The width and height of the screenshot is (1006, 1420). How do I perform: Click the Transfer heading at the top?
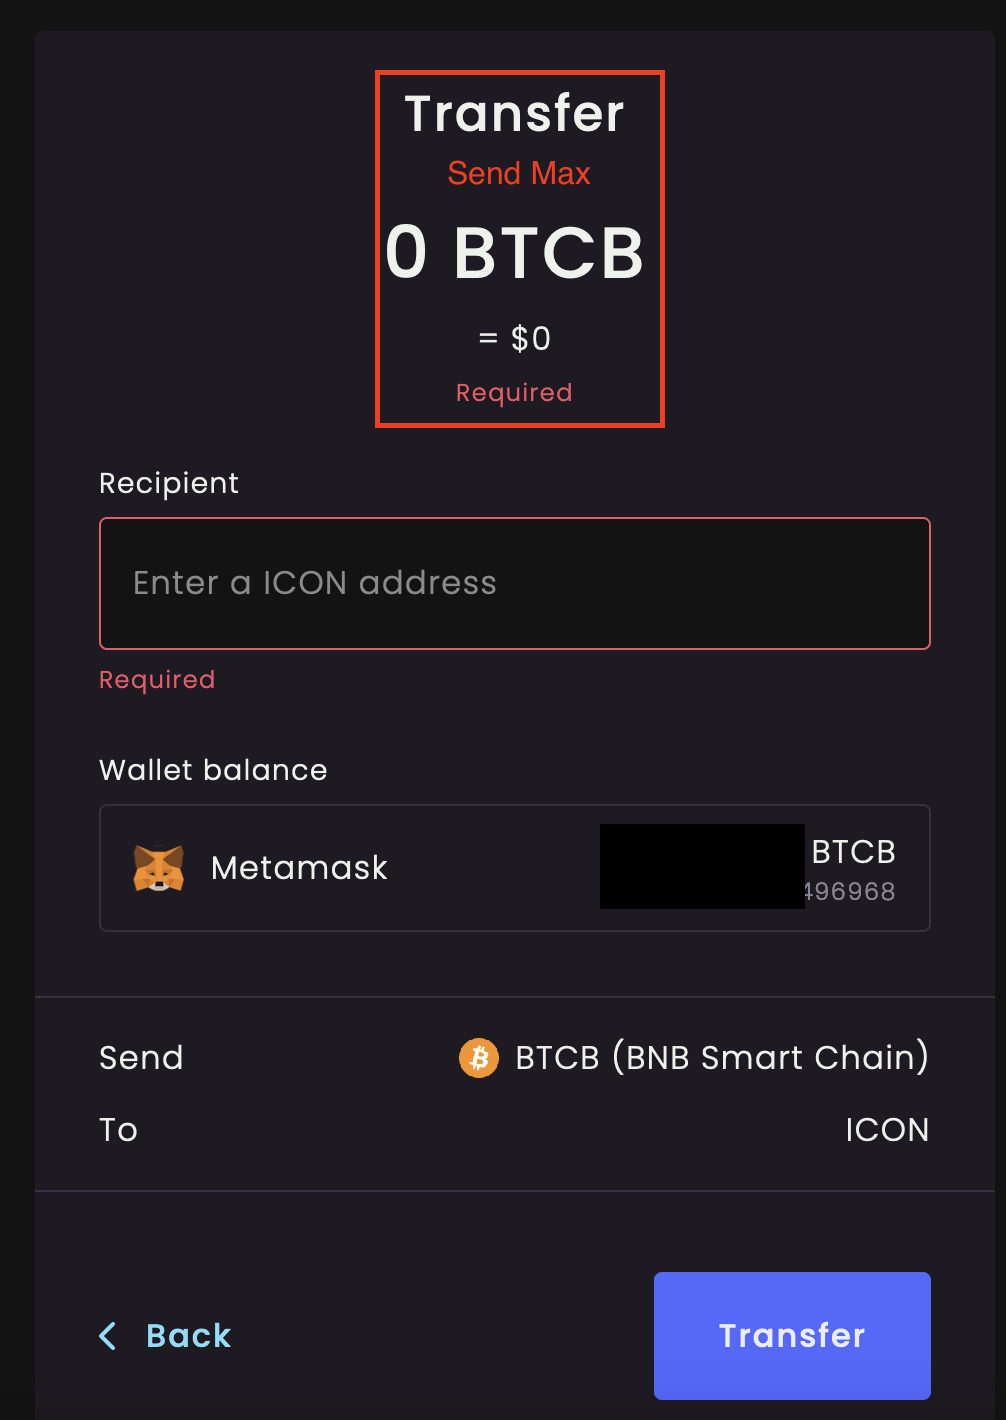click(x=516, y=113)
